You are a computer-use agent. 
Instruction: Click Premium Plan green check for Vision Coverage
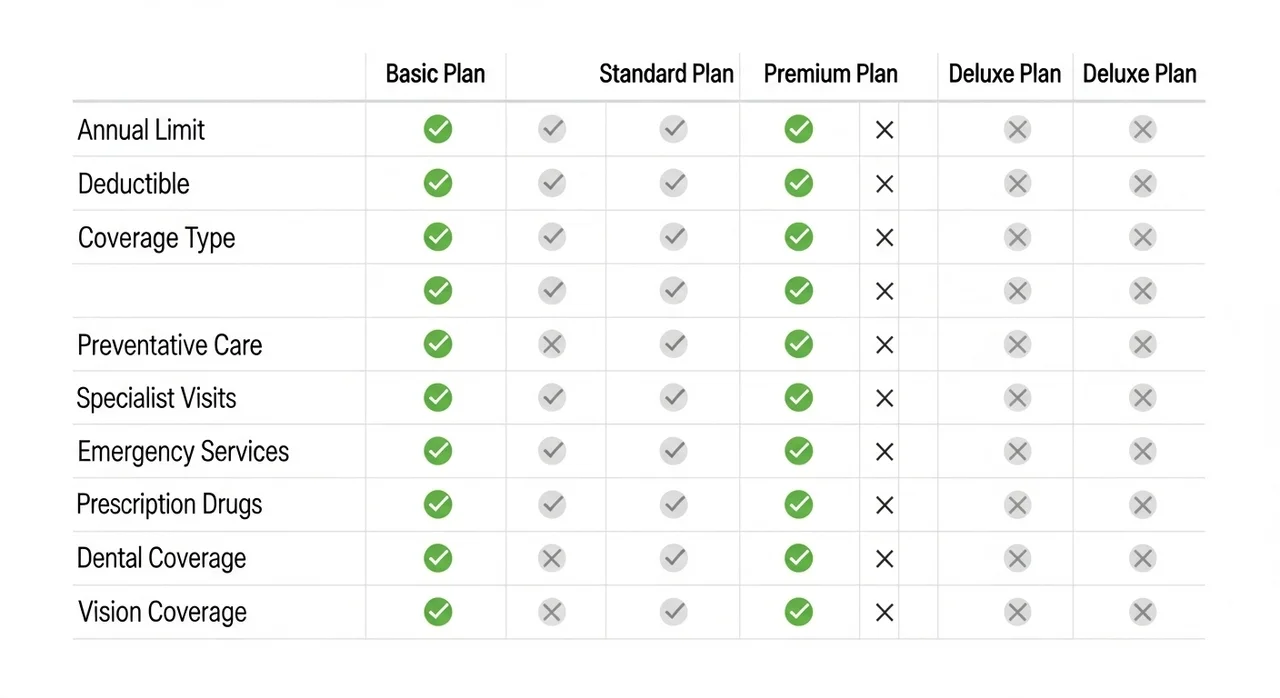point(798,612)
